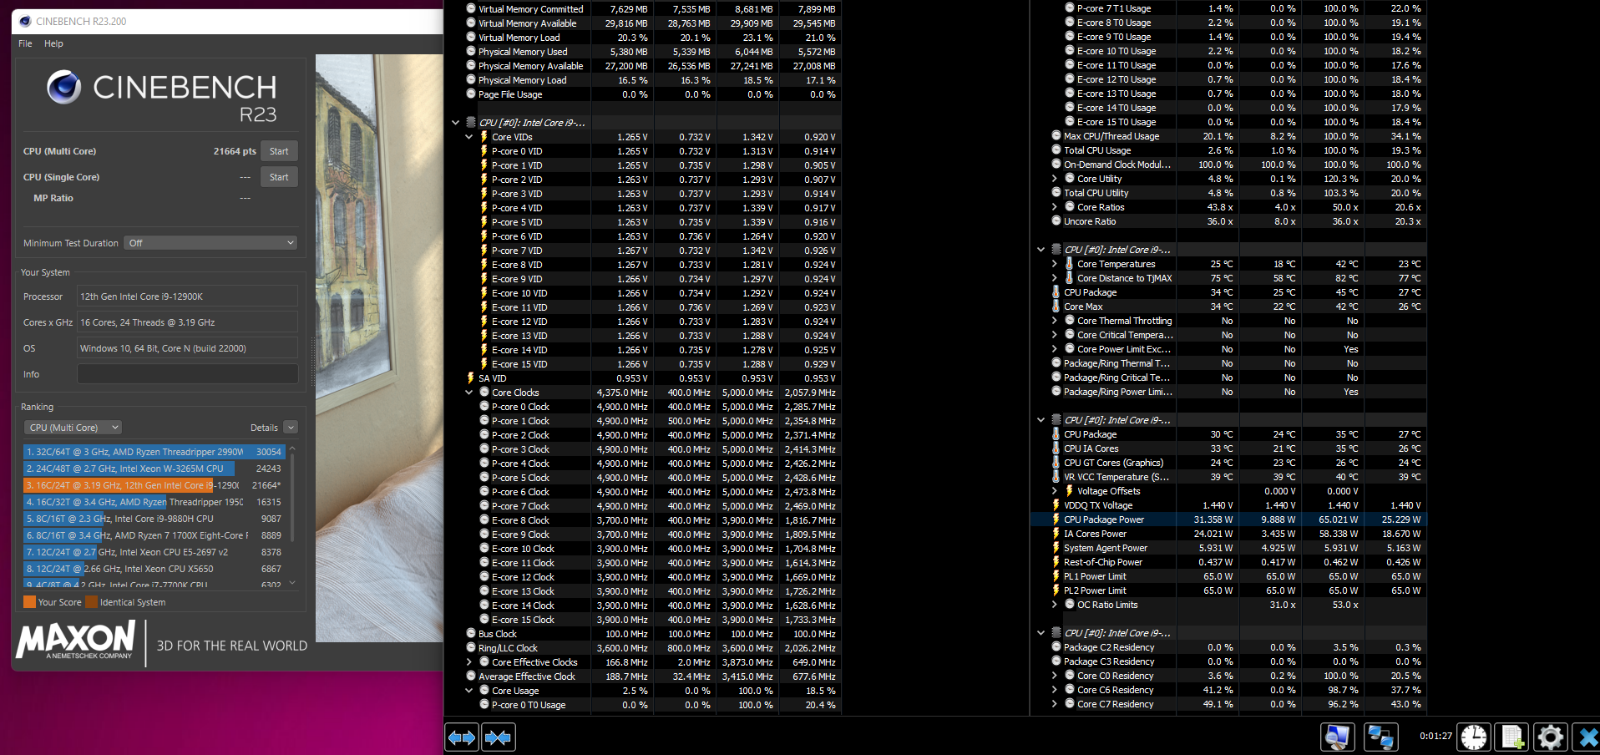
Task: Expand the Core Effective Clocks group
Action: [469, 662]
